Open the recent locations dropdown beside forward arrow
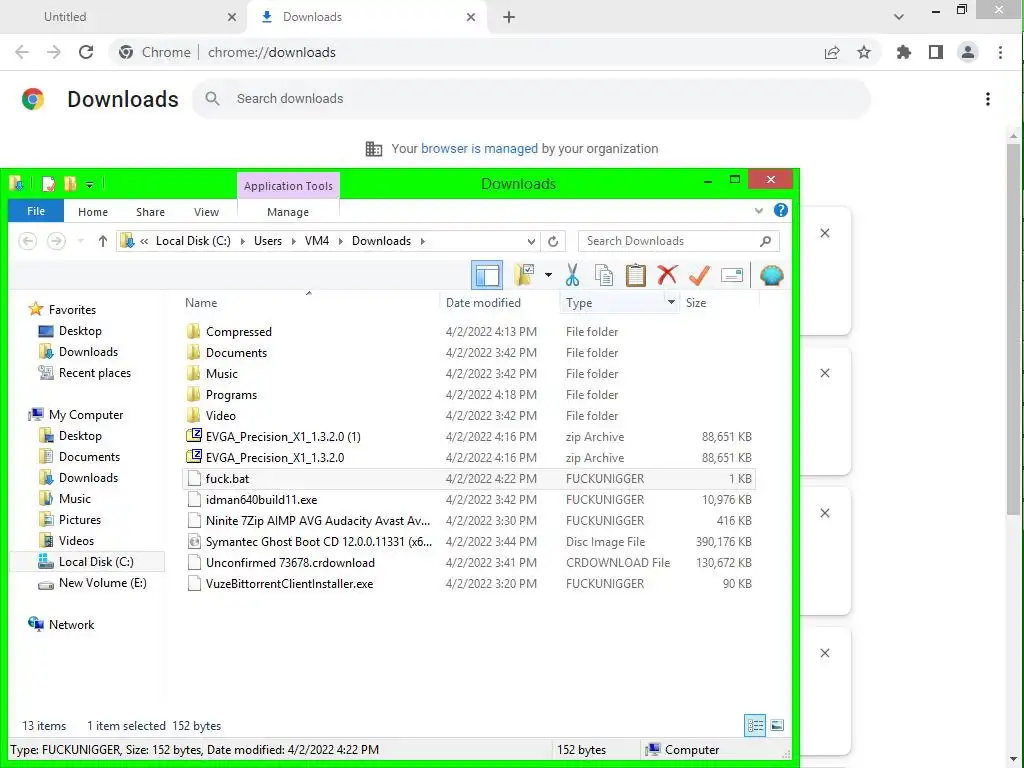This screenshot has width=1024, height=768. (80, 241)
